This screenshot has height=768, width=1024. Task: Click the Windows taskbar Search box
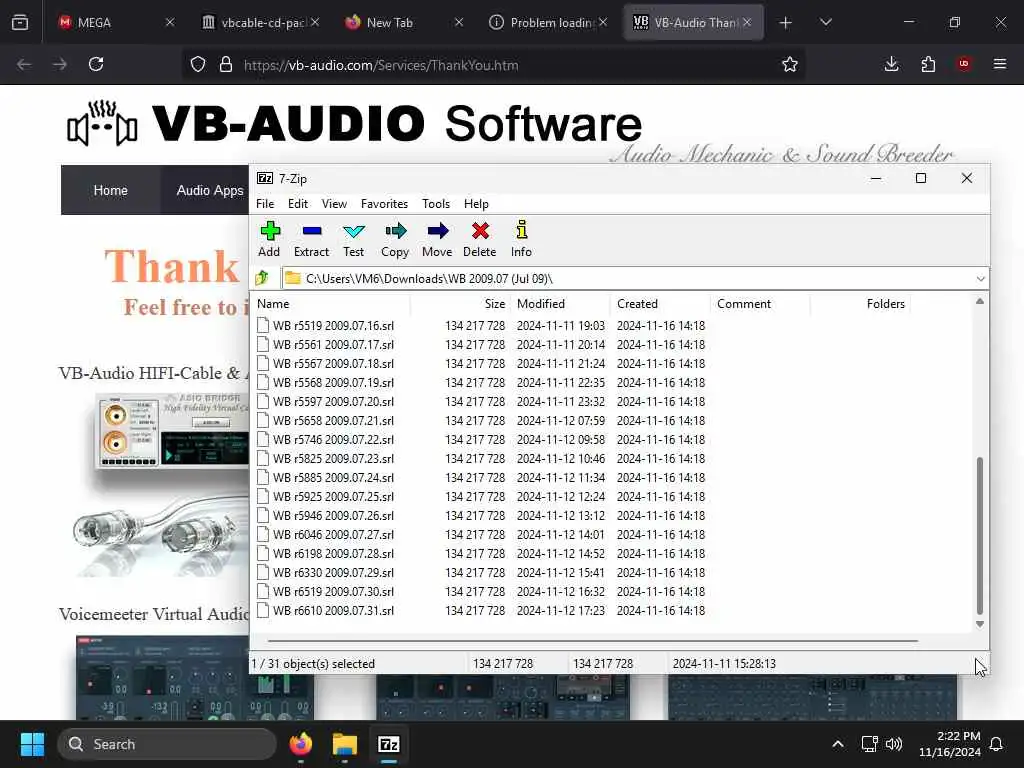[167, 744]
